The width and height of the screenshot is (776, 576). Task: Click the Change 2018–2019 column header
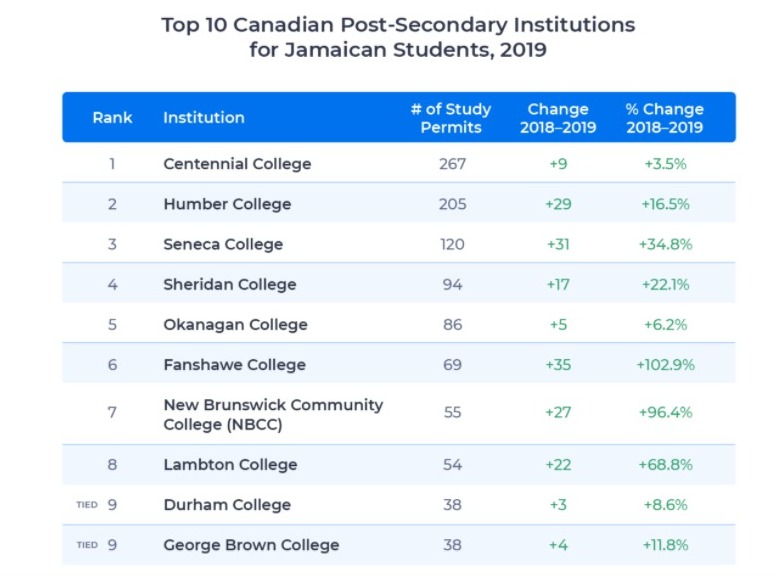point(558,118)
